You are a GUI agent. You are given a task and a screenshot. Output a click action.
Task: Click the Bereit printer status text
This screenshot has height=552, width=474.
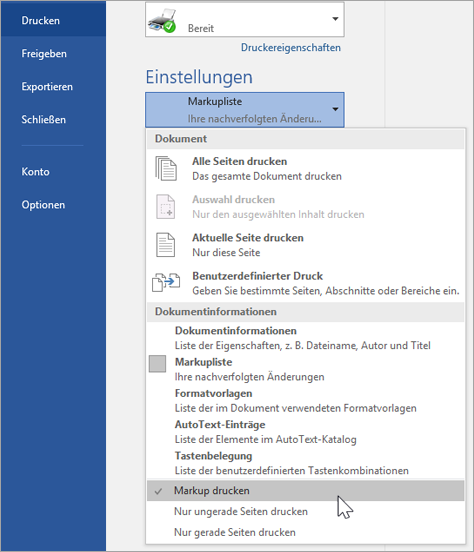pos(201,28)
